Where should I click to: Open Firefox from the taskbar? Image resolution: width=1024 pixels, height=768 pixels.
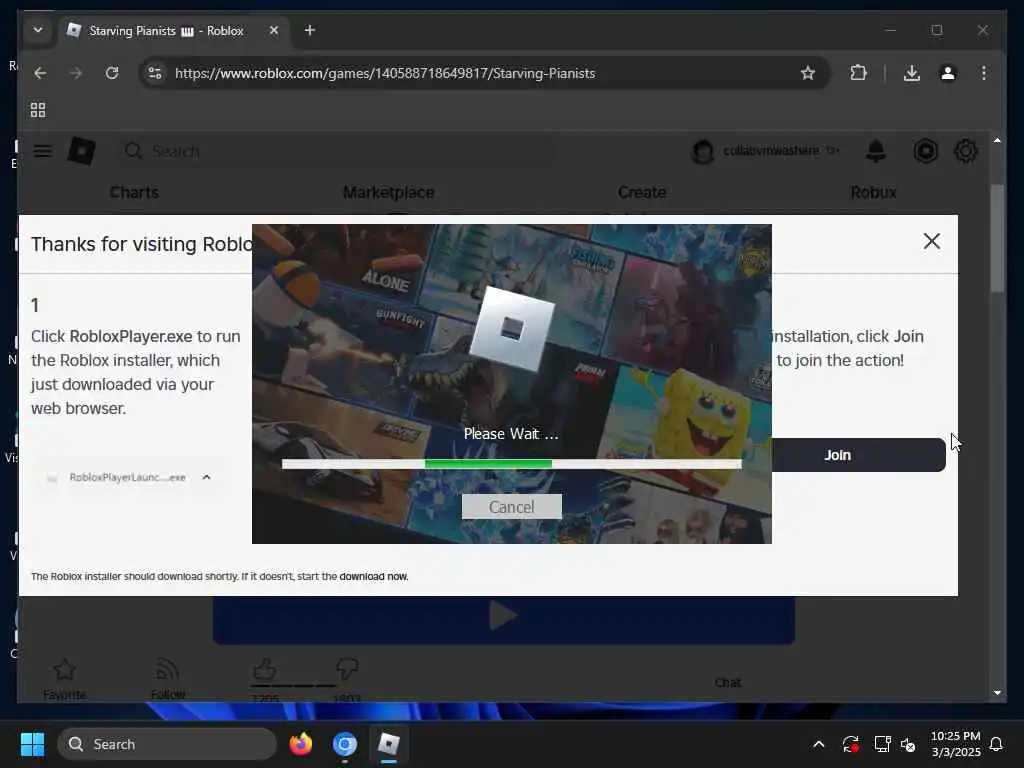pos(300,744)
